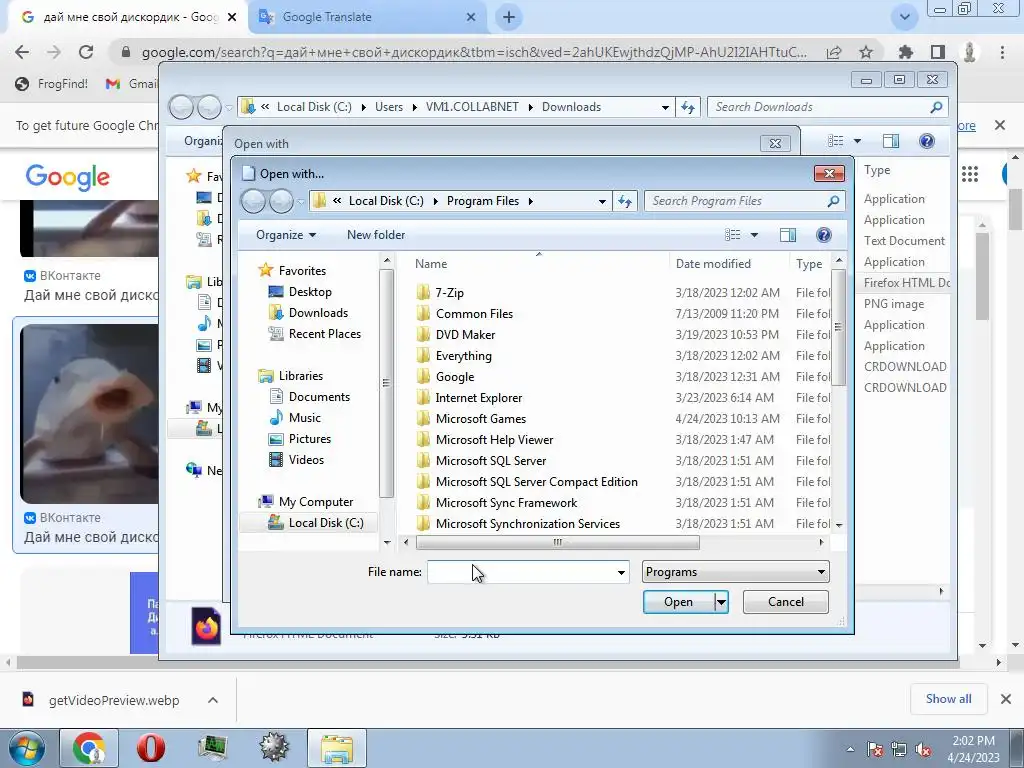Open the 7-Zip folder
Screen dimensions: 1024x768
pyautogui.click(x=449, y=293)
